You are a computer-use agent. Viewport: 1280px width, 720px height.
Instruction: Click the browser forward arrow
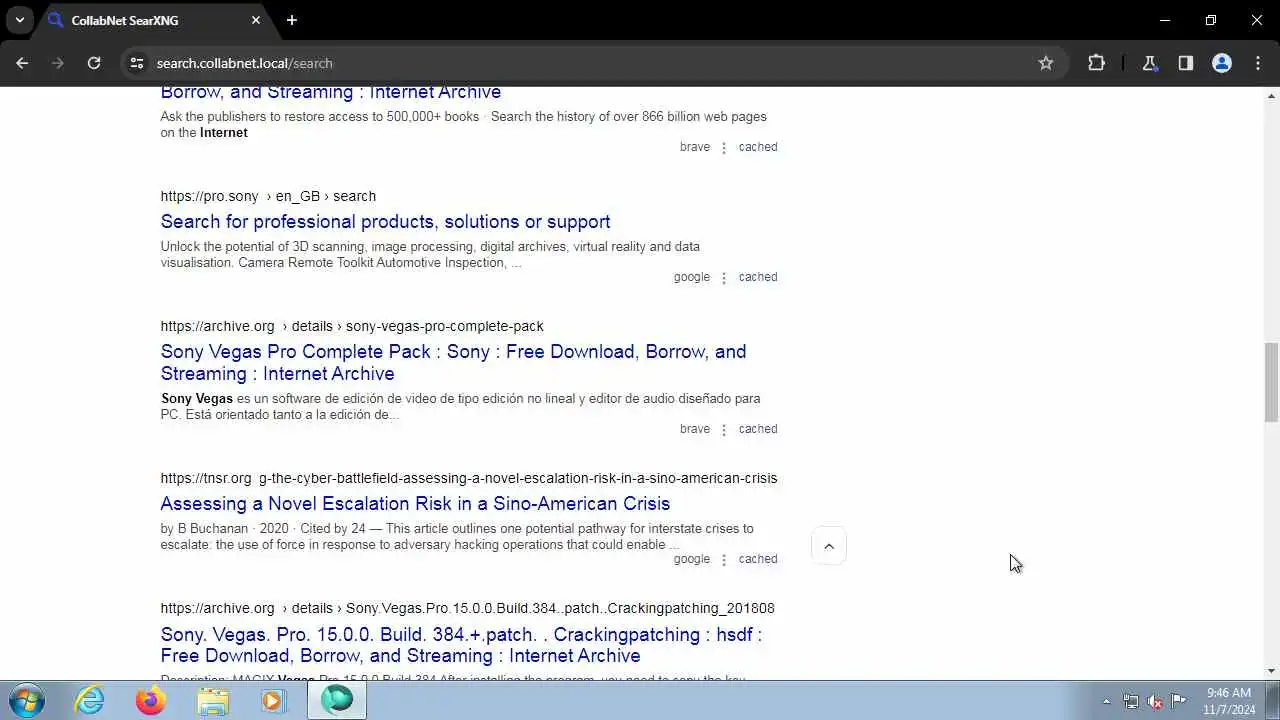(58, 63)
